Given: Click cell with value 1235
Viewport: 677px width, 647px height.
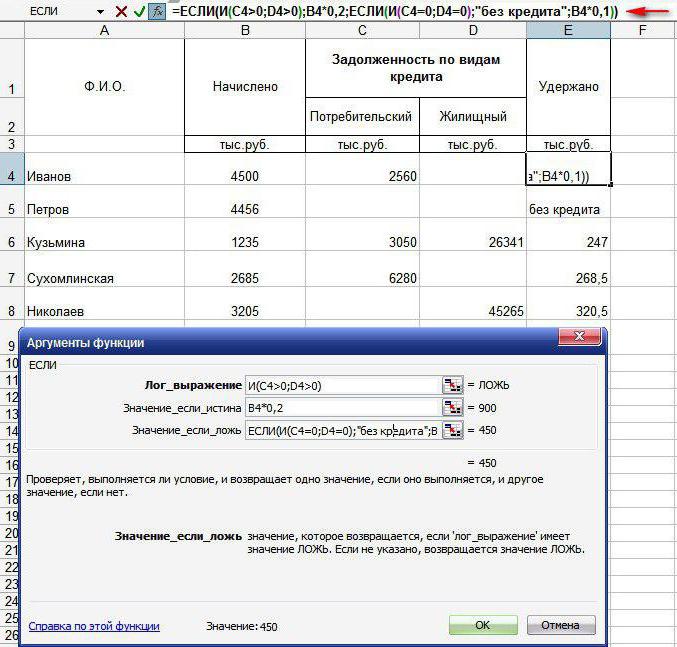Looking at the screenshot, I should click(x=245, y=234).
